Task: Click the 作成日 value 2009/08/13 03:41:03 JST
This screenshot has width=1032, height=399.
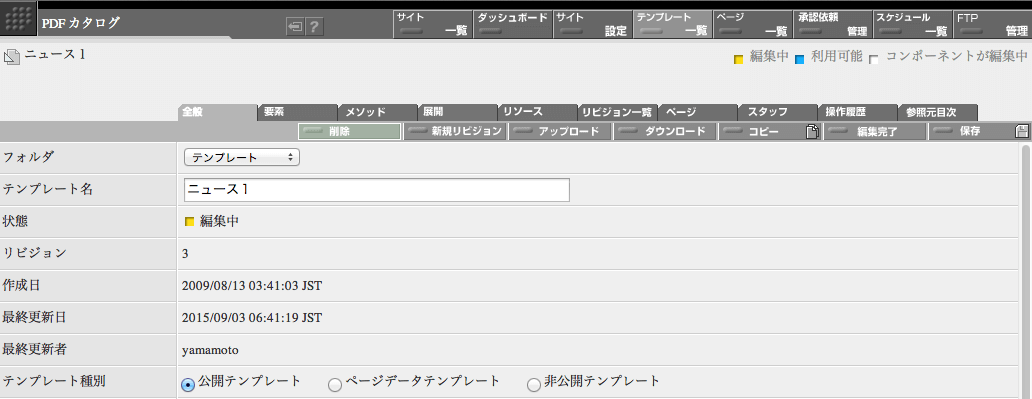Action: [252, 286]
